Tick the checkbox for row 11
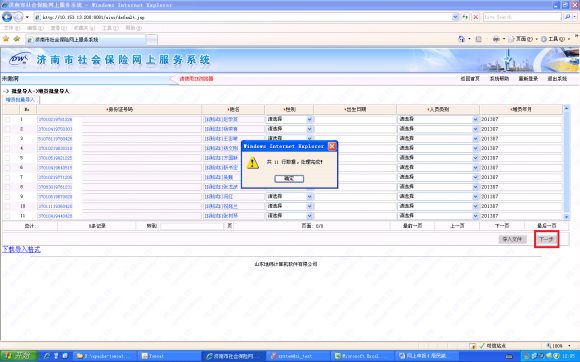Screen dimensions: 580x362 (7, 216)
